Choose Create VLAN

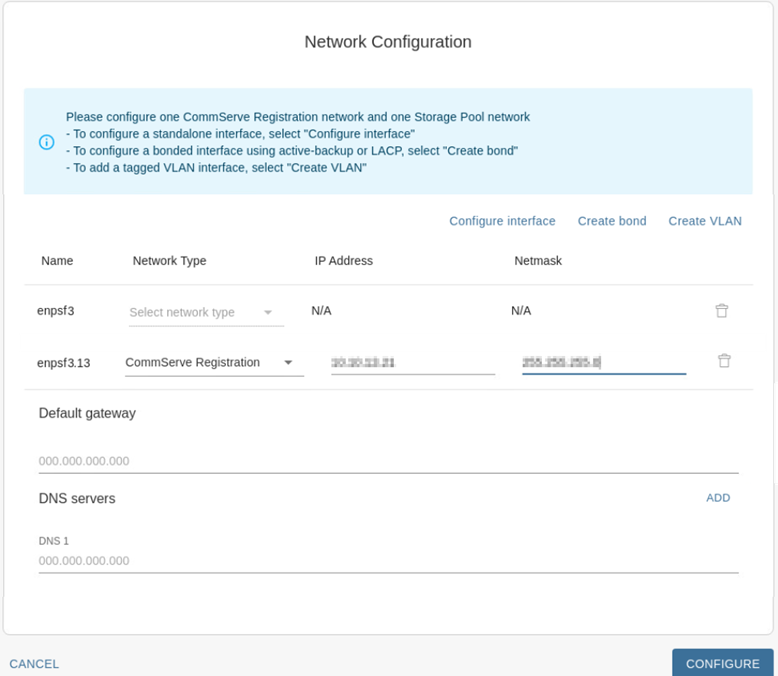pos(705,221)
